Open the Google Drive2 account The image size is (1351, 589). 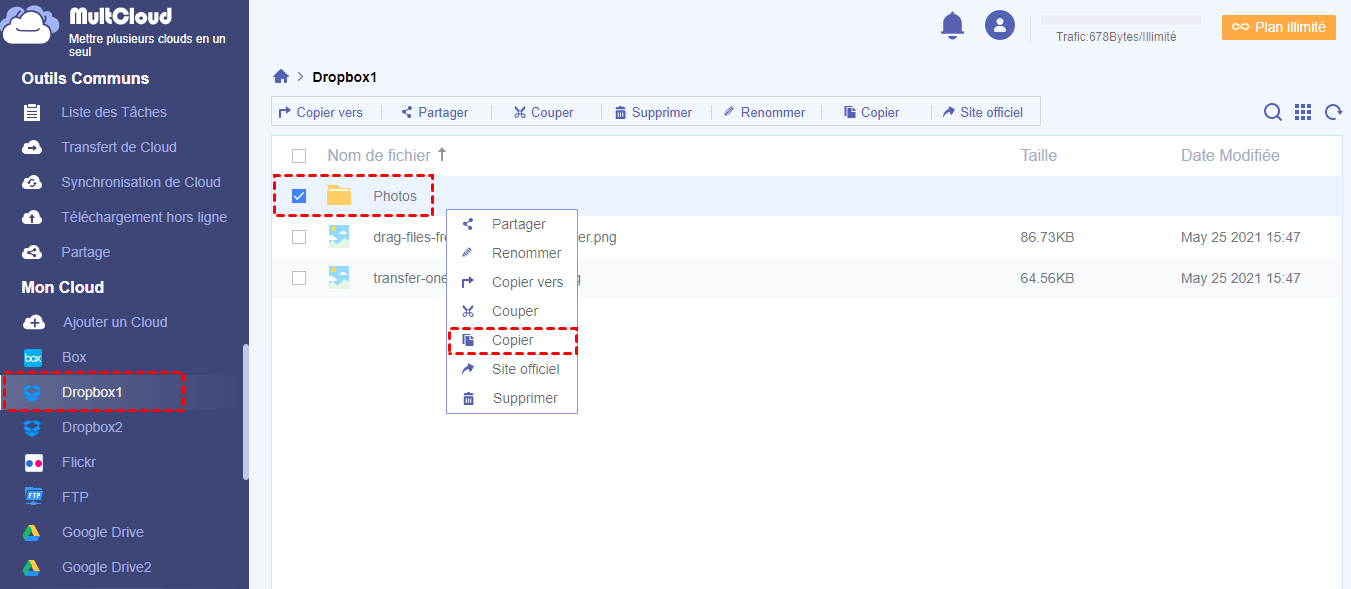pyautogui.click(x=107, y=567)
